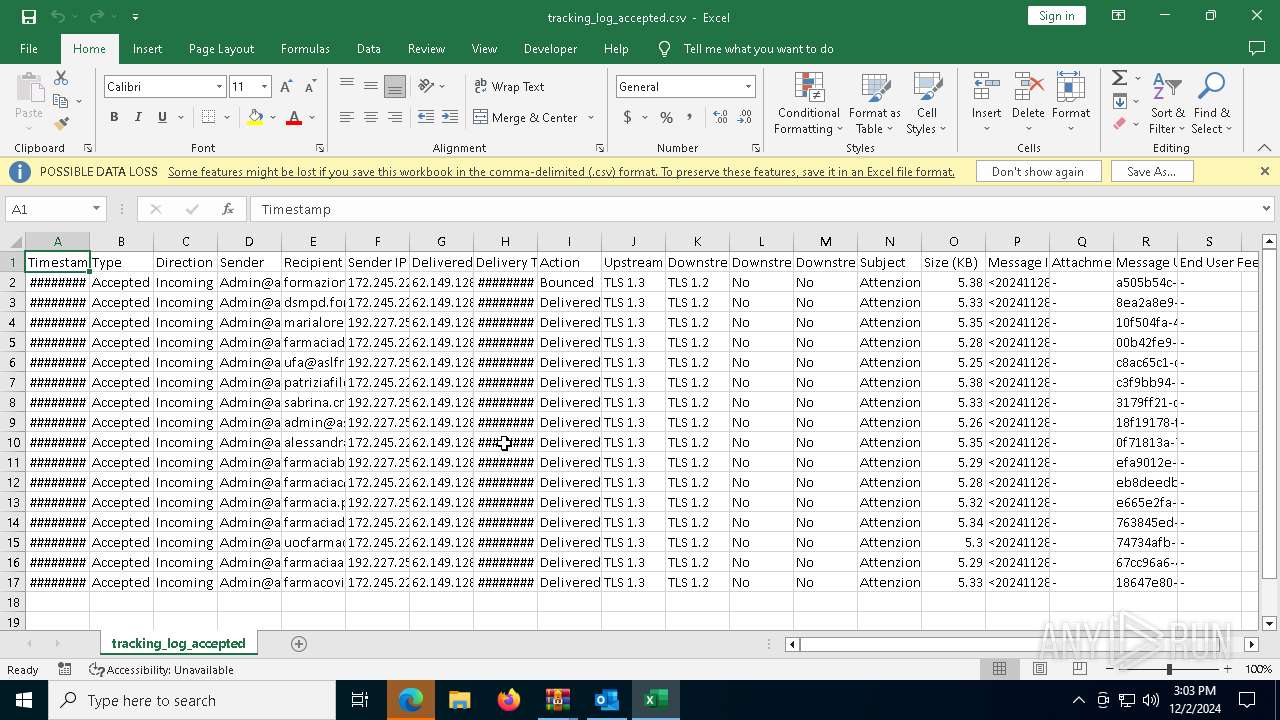Switch to Data tab
The image size is (1280, 720).
coord(369,49)
